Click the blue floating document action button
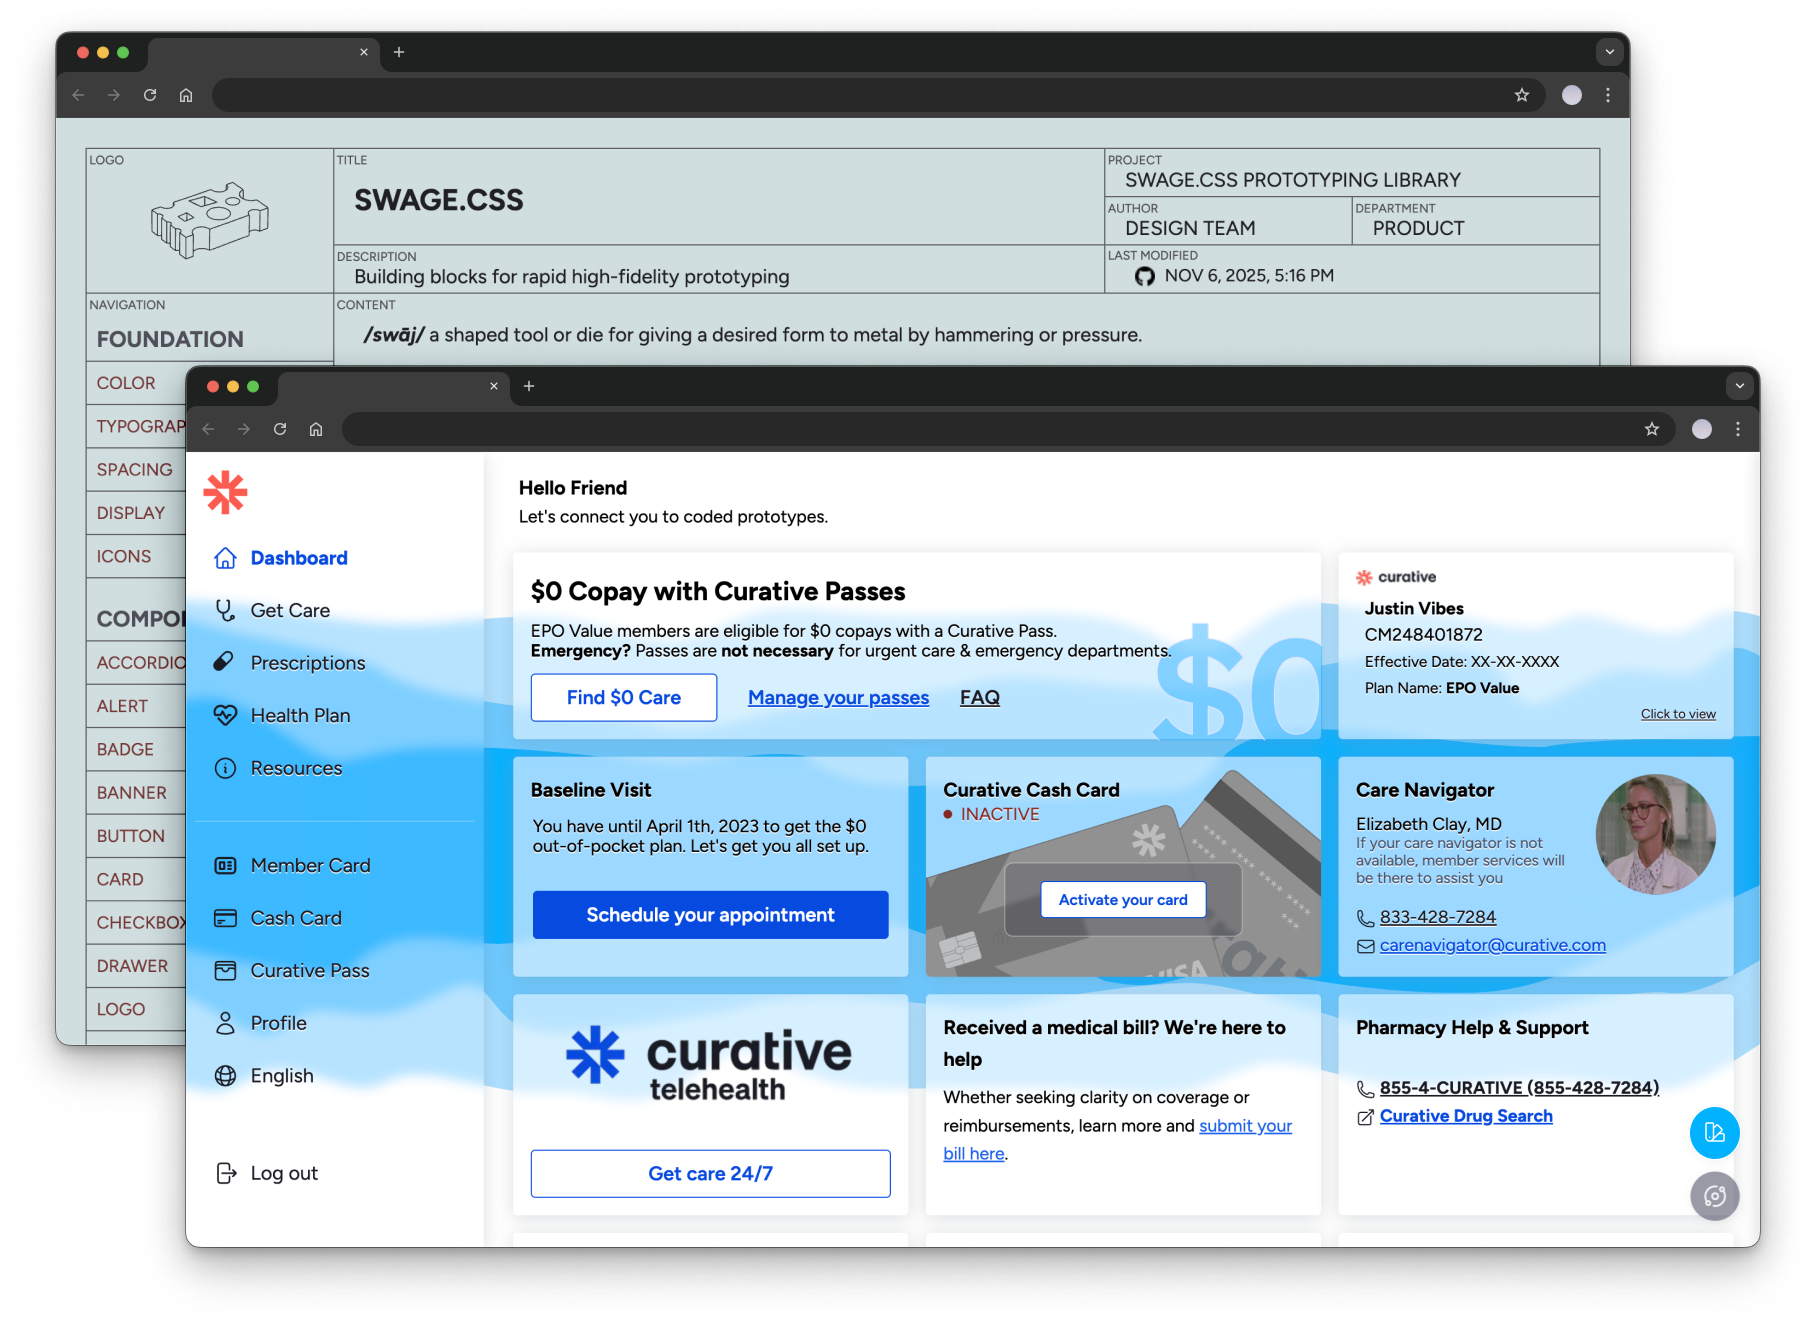 pyautogui.click(x=1714, y=1133)
